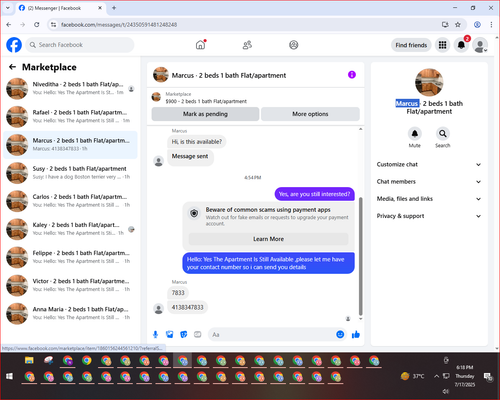Click the message input field
500x400 pixels.
pos(272,334)
